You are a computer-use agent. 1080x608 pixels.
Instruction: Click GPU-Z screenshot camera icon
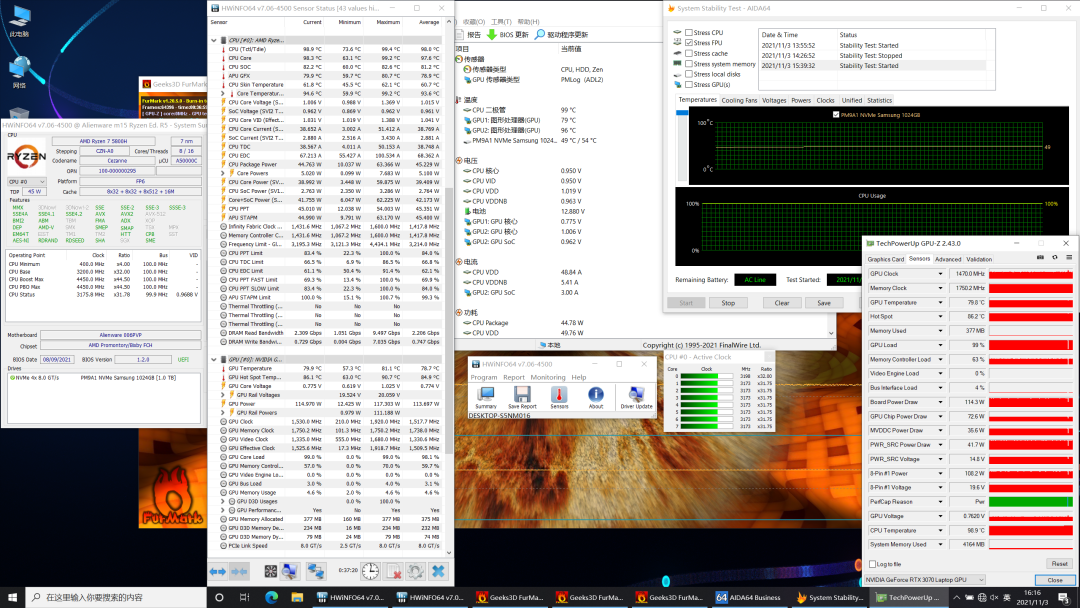click(x=1040, y=258)
